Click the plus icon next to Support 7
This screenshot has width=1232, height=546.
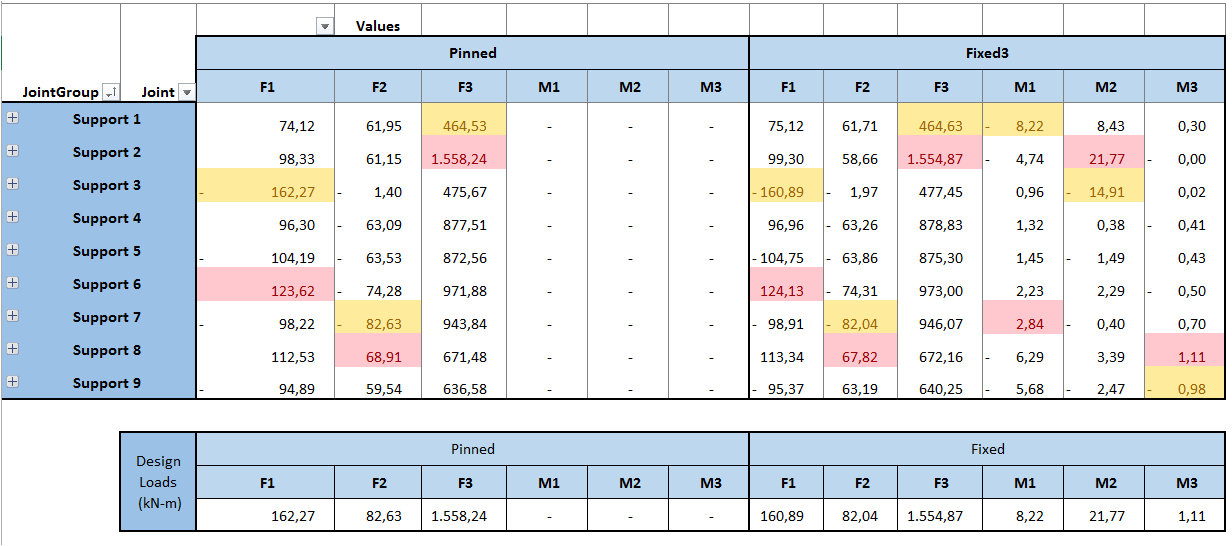coord(12,316)
